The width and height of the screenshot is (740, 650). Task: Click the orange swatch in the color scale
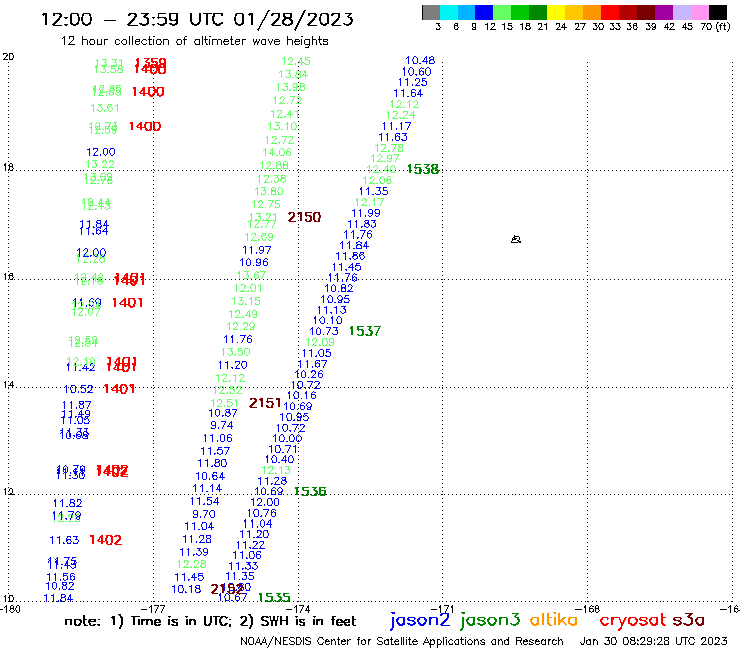[592, 12]
